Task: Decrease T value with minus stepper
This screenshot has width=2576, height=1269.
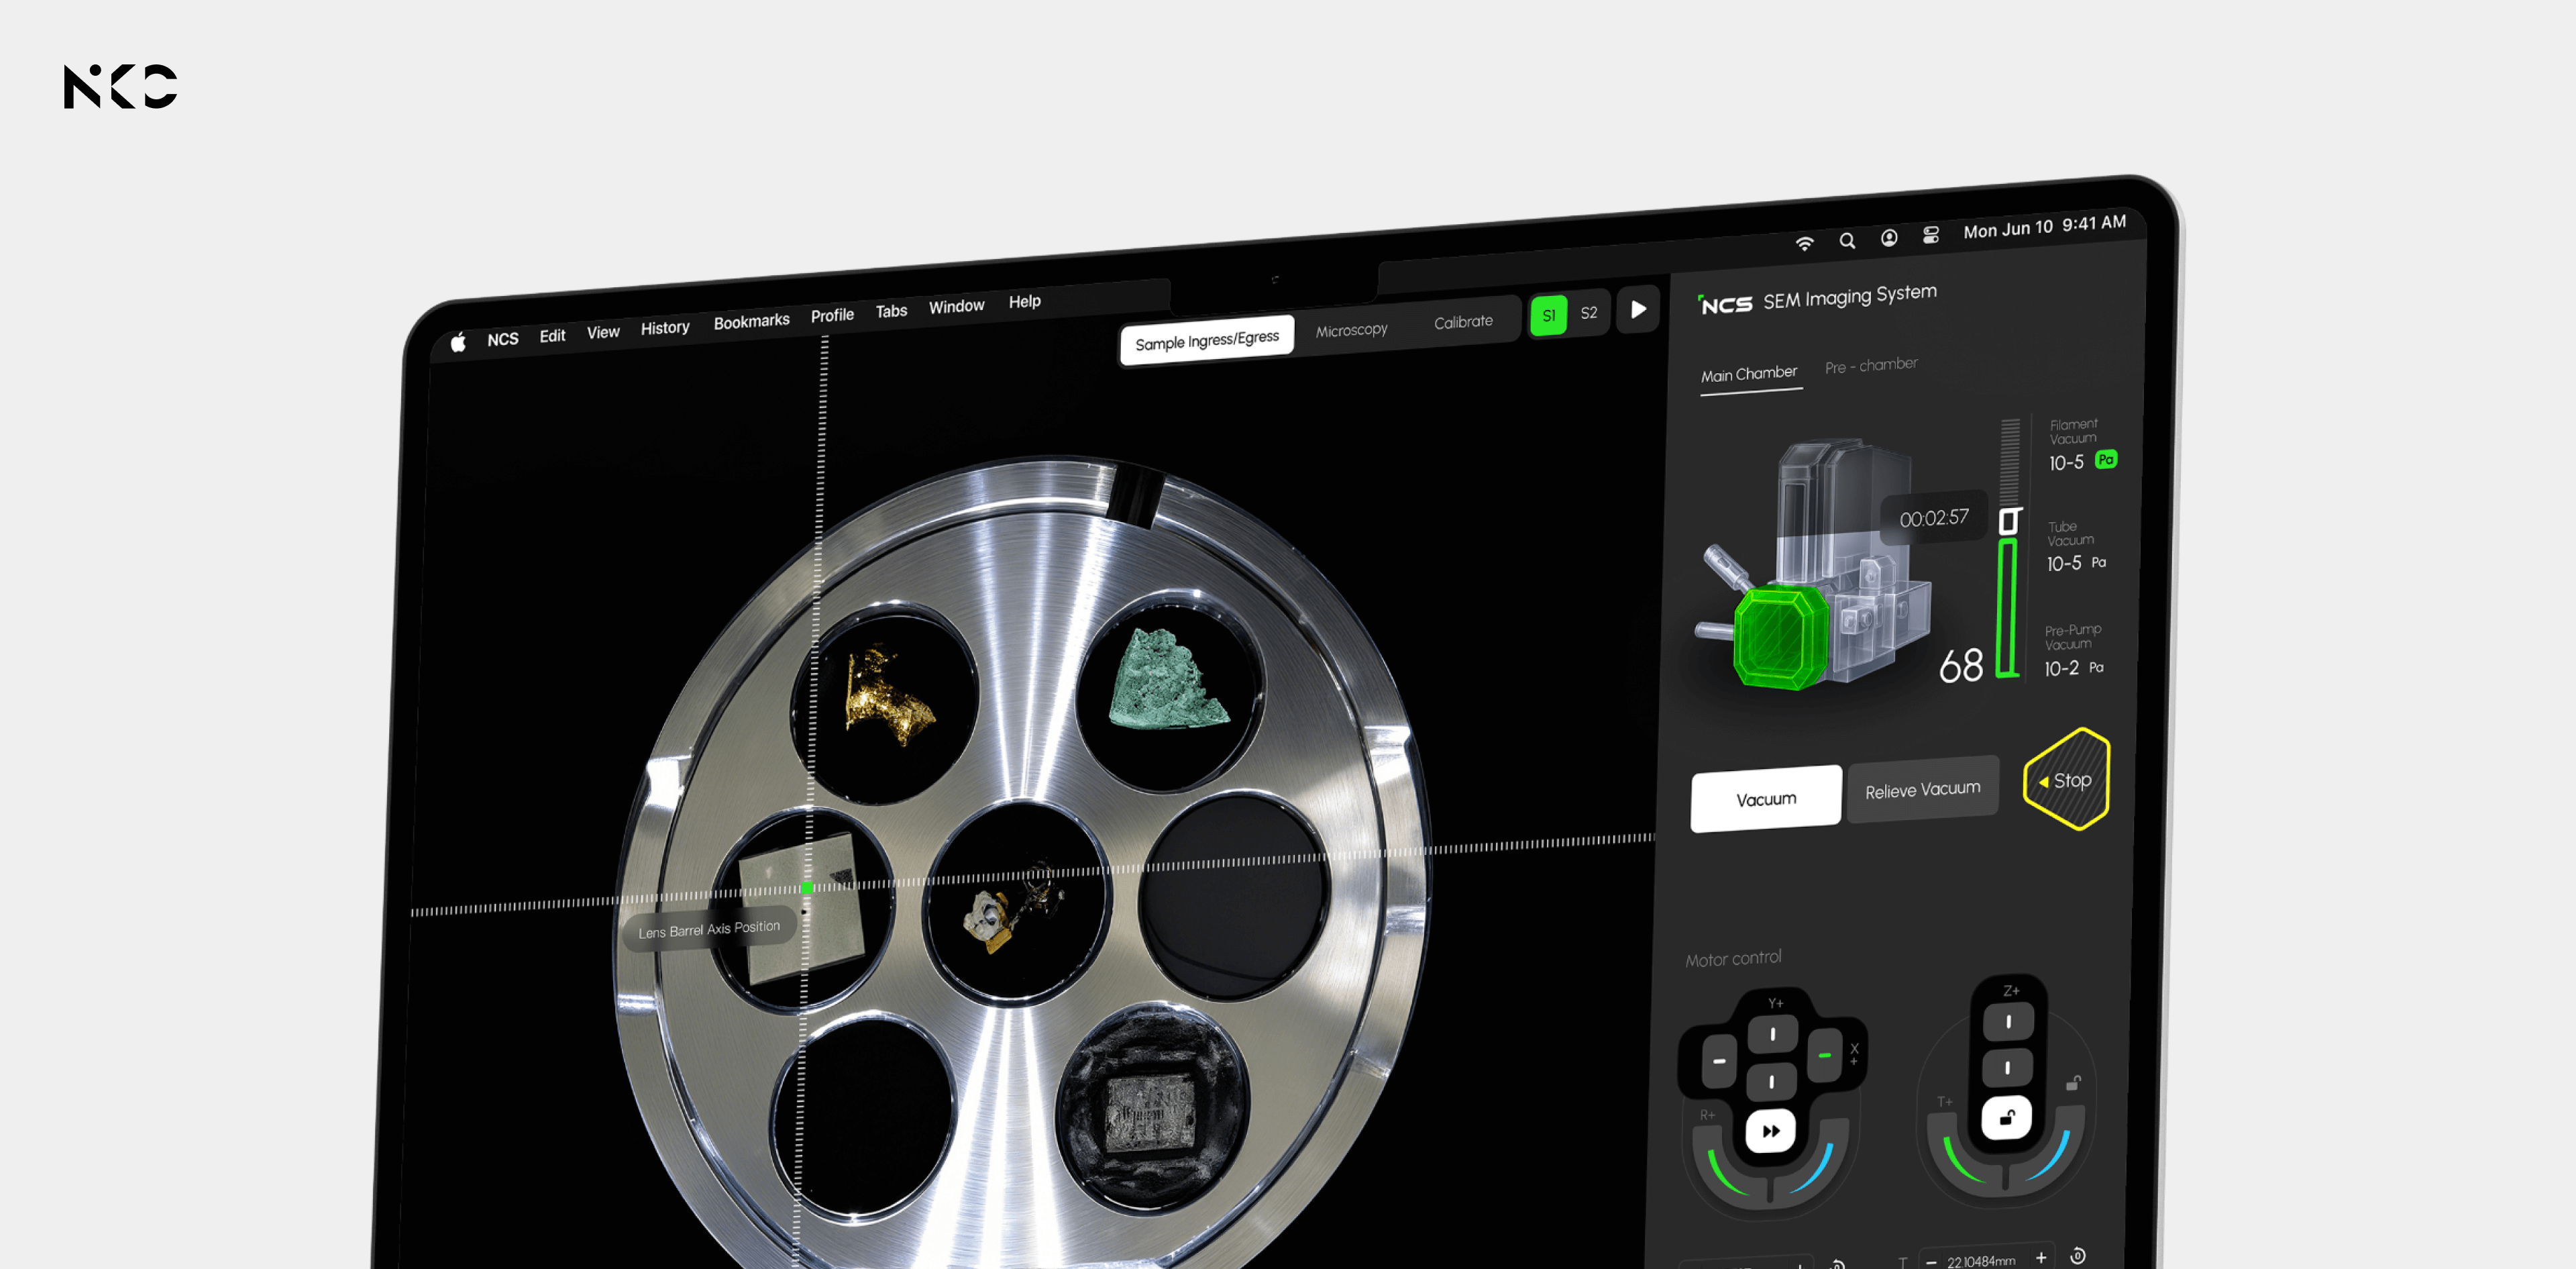Action: pos(1931,1262)
